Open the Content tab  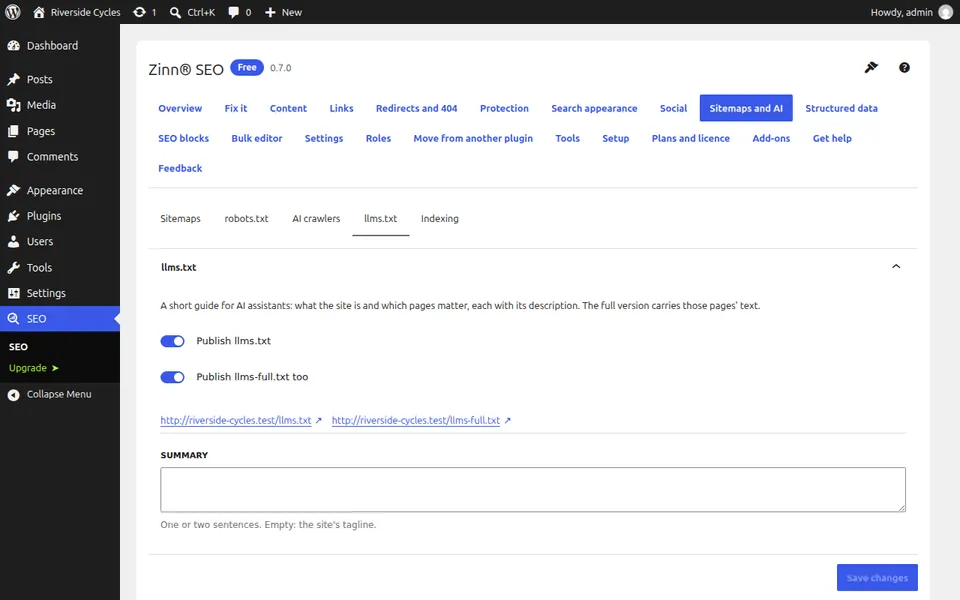coord(288,108)
